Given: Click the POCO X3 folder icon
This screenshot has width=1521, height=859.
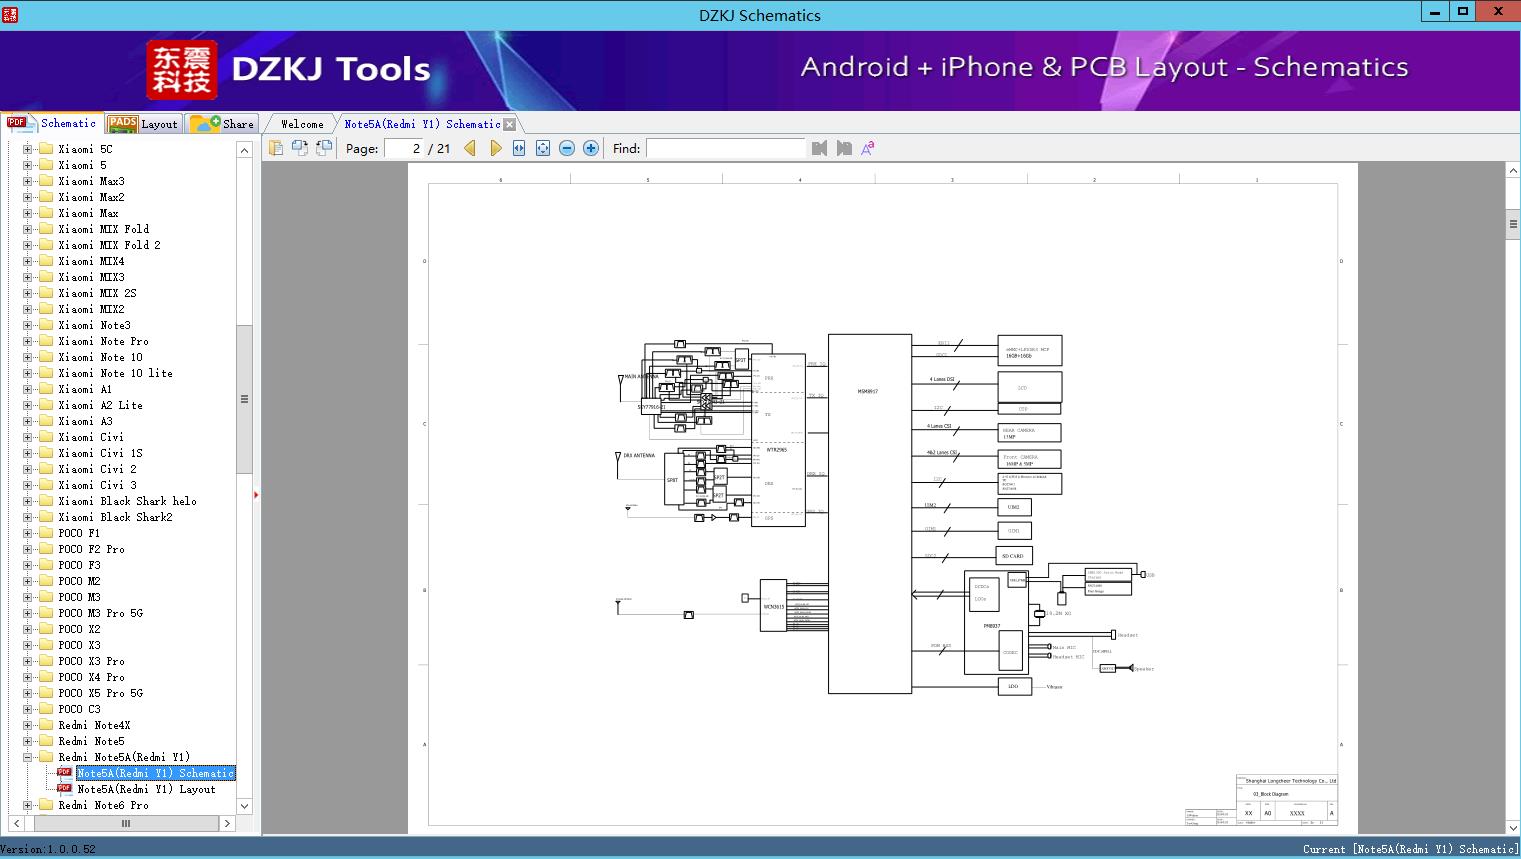Looking at the screenshot, I should point(45,645).
